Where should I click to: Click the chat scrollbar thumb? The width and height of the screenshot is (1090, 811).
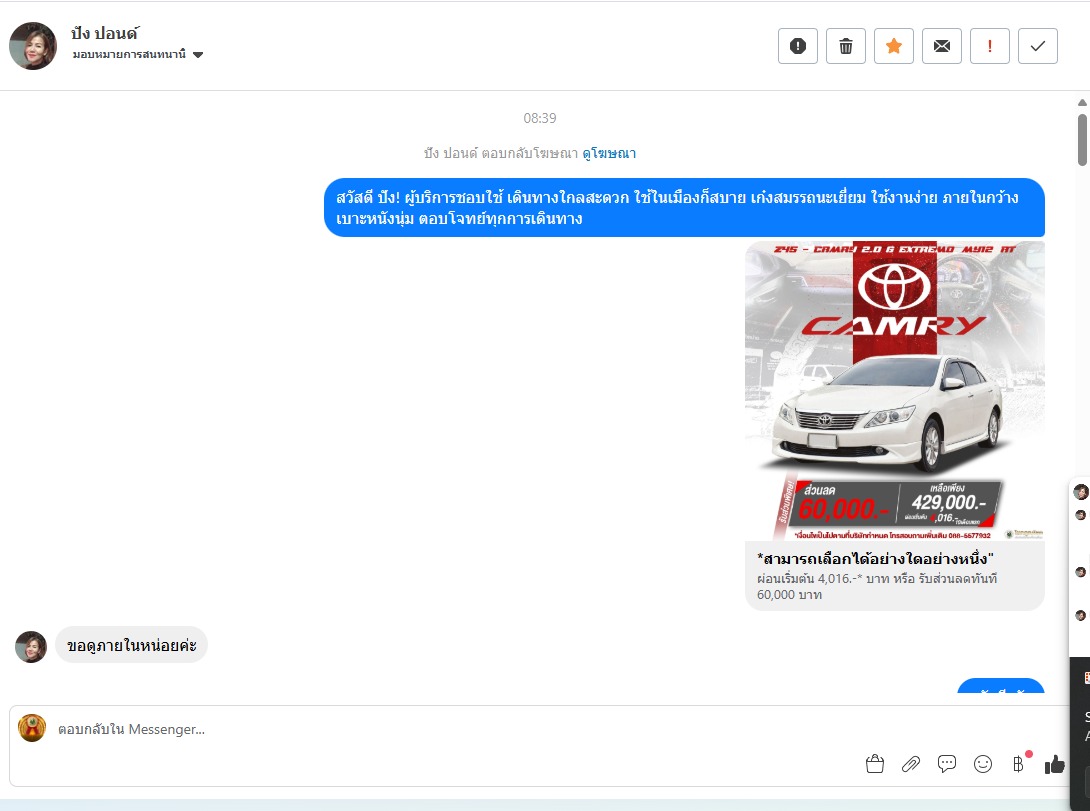[x=1082, y=140]
